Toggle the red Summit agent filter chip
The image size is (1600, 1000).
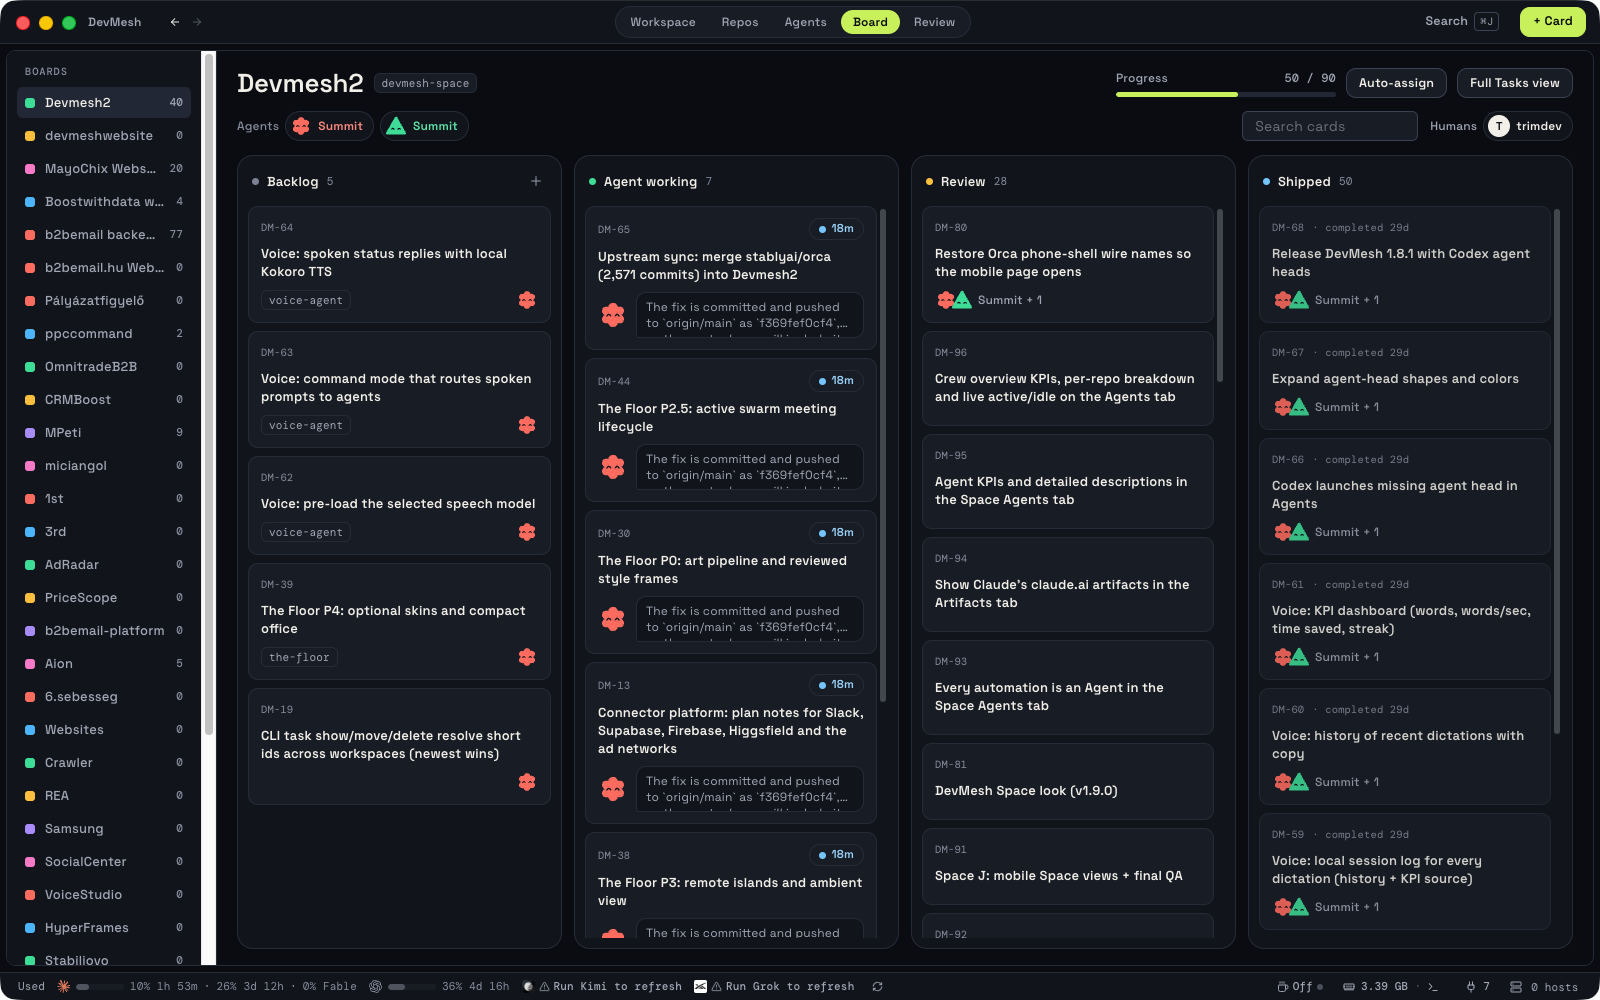tap(329, 126)
